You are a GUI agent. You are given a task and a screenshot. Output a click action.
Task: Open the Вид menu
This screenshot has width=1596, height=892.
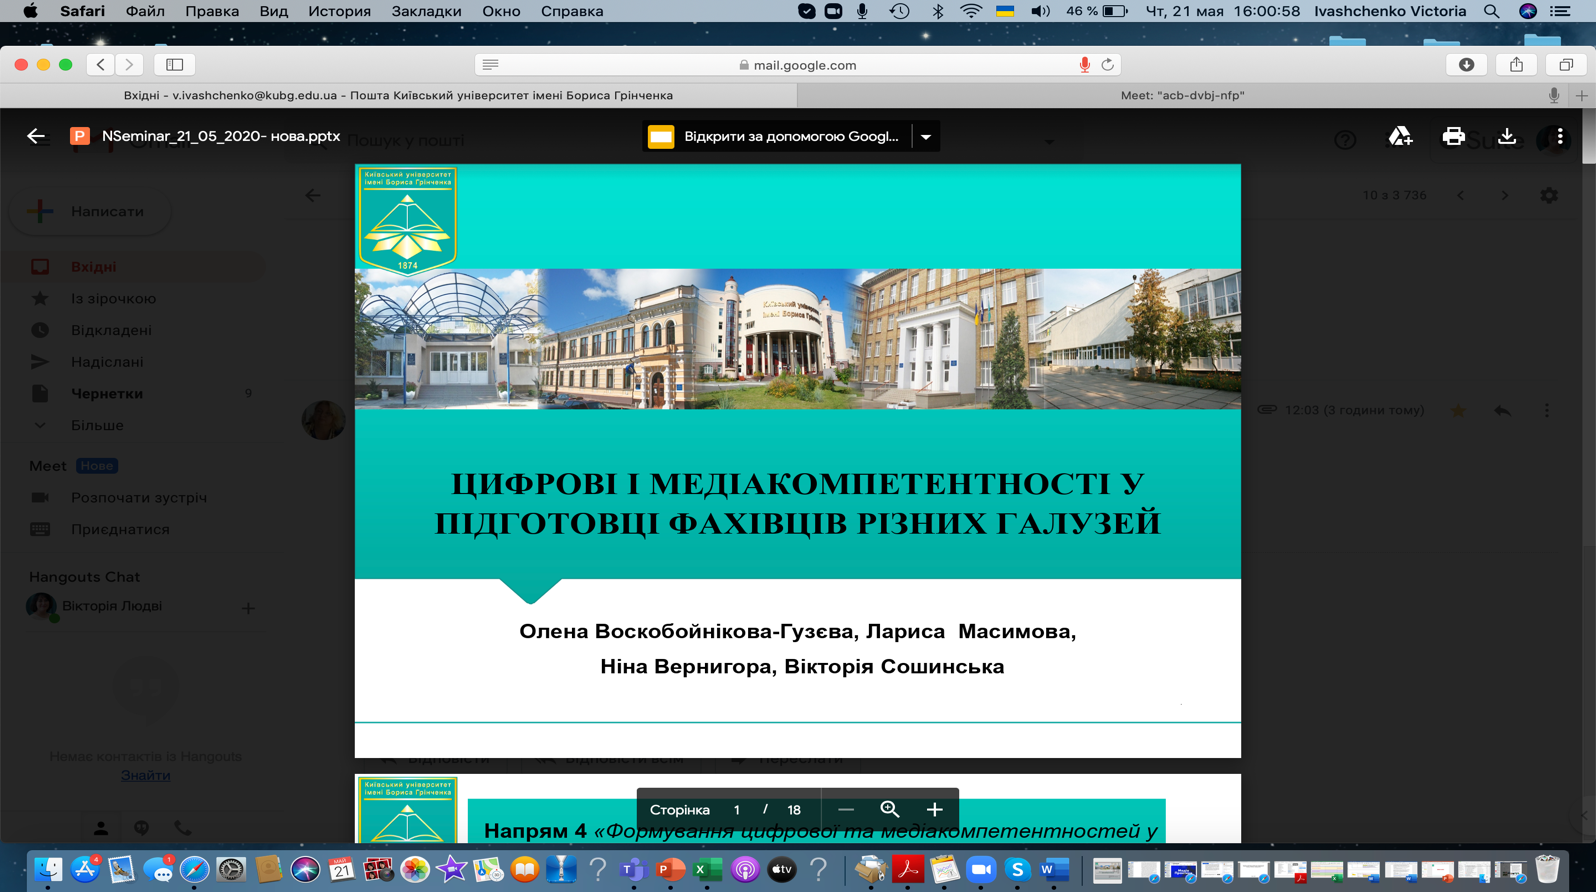pos(273,11)
